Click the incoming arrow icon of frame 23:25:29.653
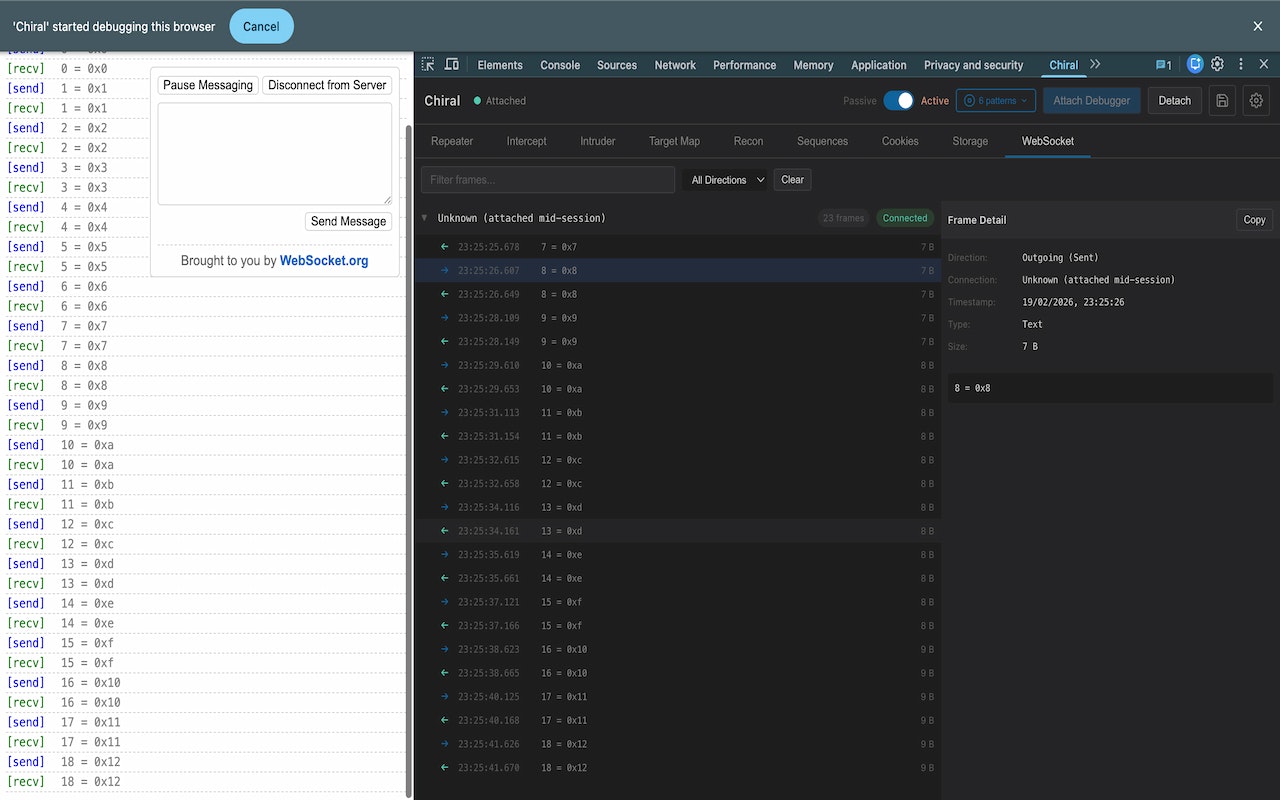Viewport: 1280px width, 800px height. coord(445,389)
